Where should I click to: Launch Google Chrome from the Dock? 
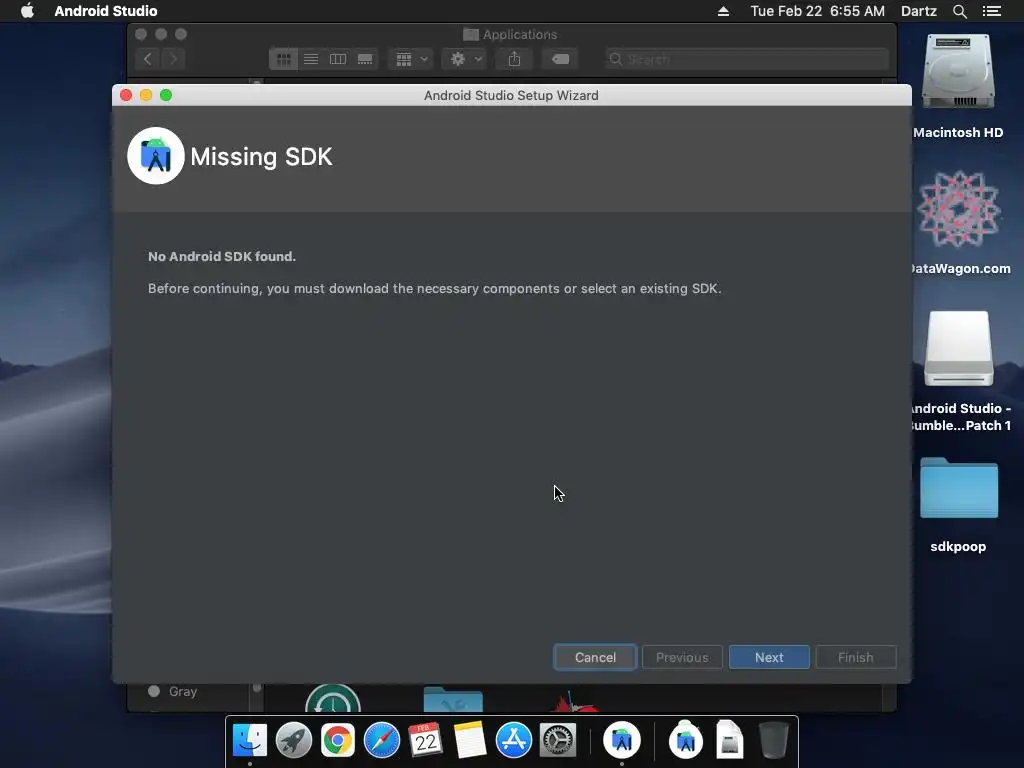[x=338, y=741]
